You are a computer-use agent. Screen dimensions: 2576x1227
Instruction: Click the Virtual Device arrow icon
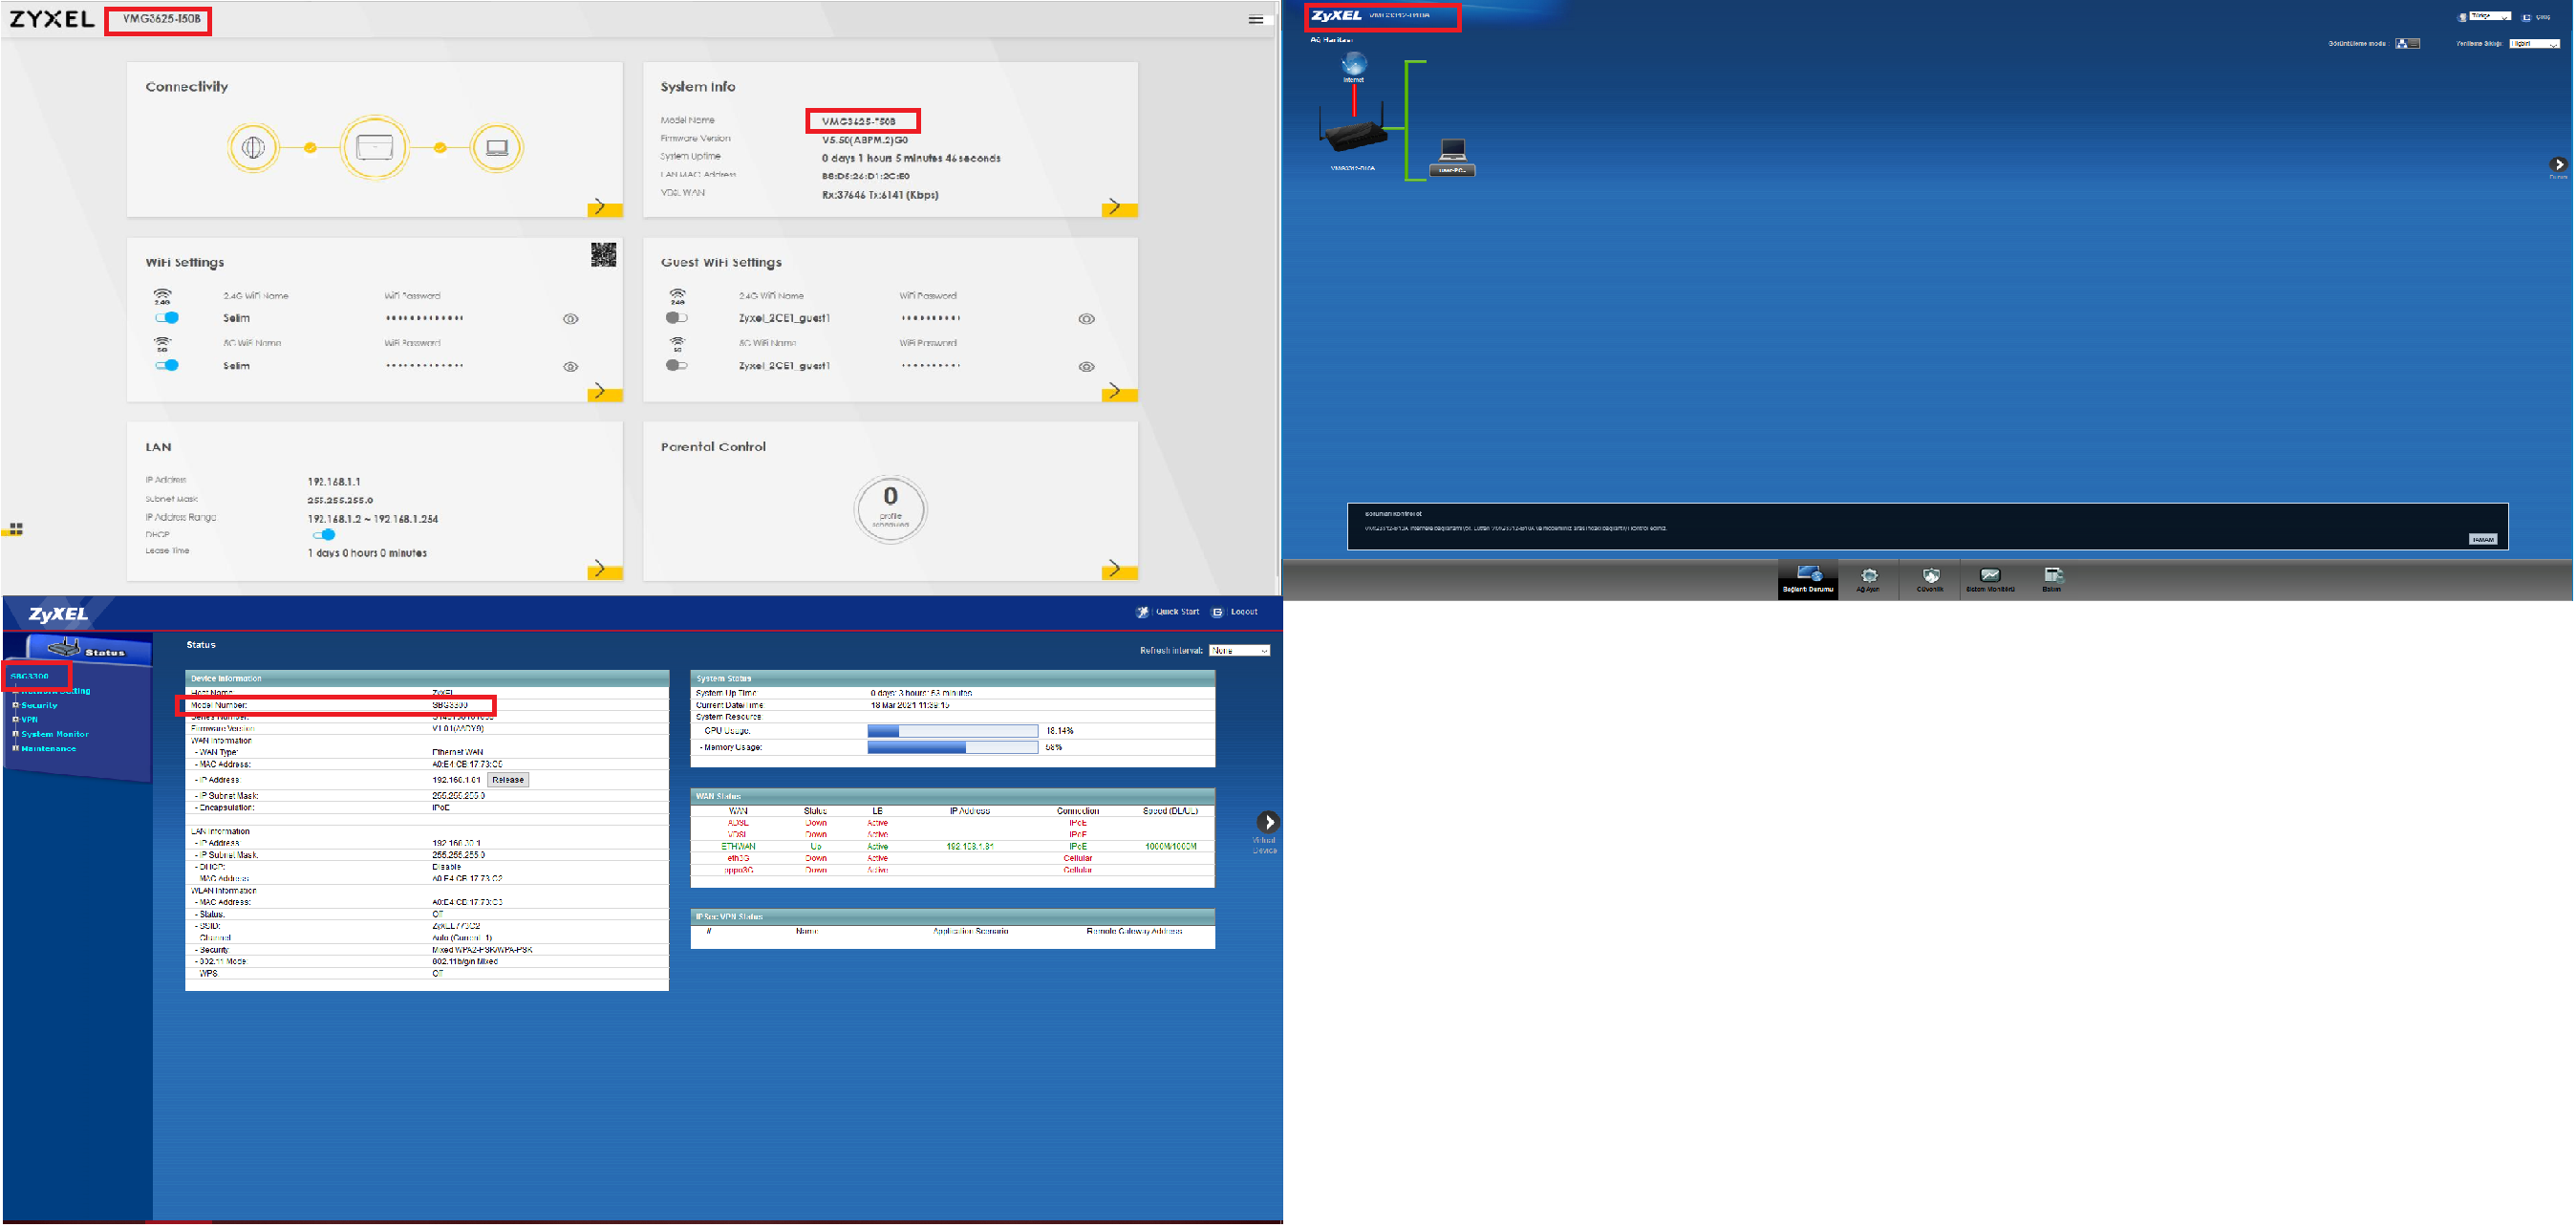click(x=1267, y=822)
